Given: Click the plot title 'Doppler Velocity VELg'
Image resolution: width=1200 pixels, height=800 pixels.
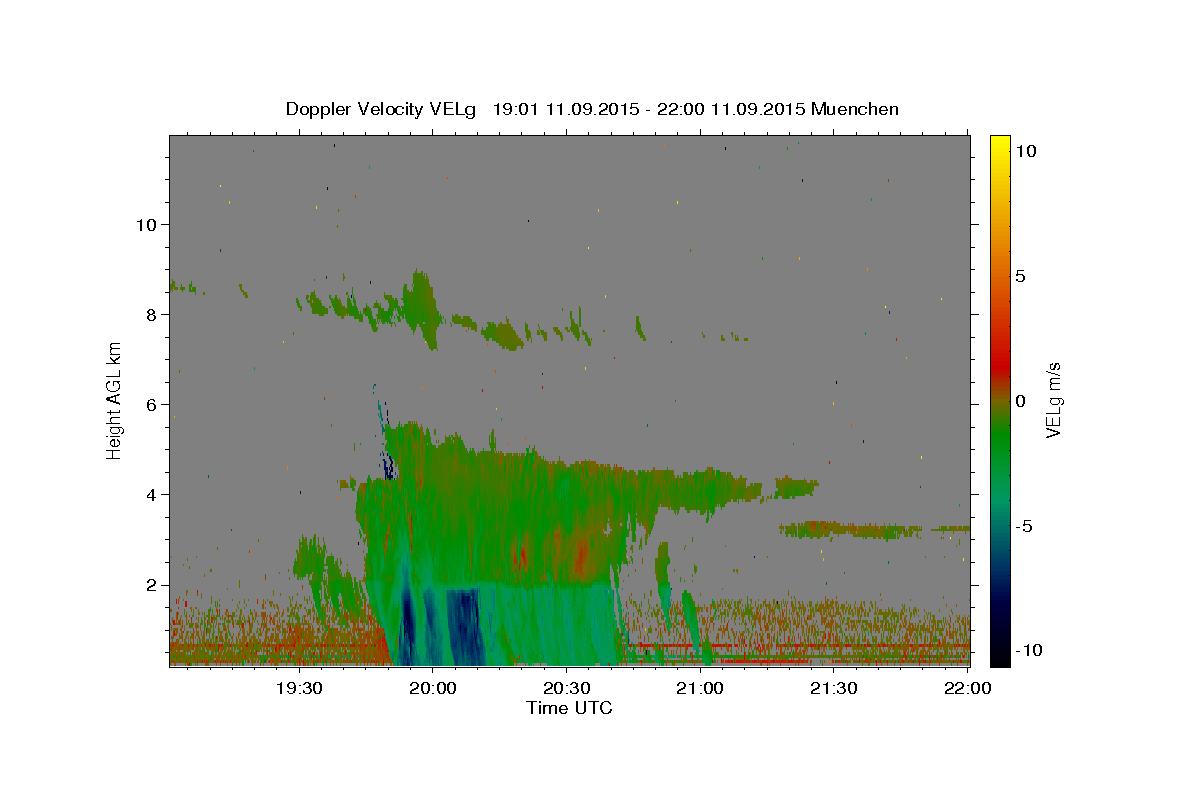Looking at the screenshot, I should (x=382, y=109).
